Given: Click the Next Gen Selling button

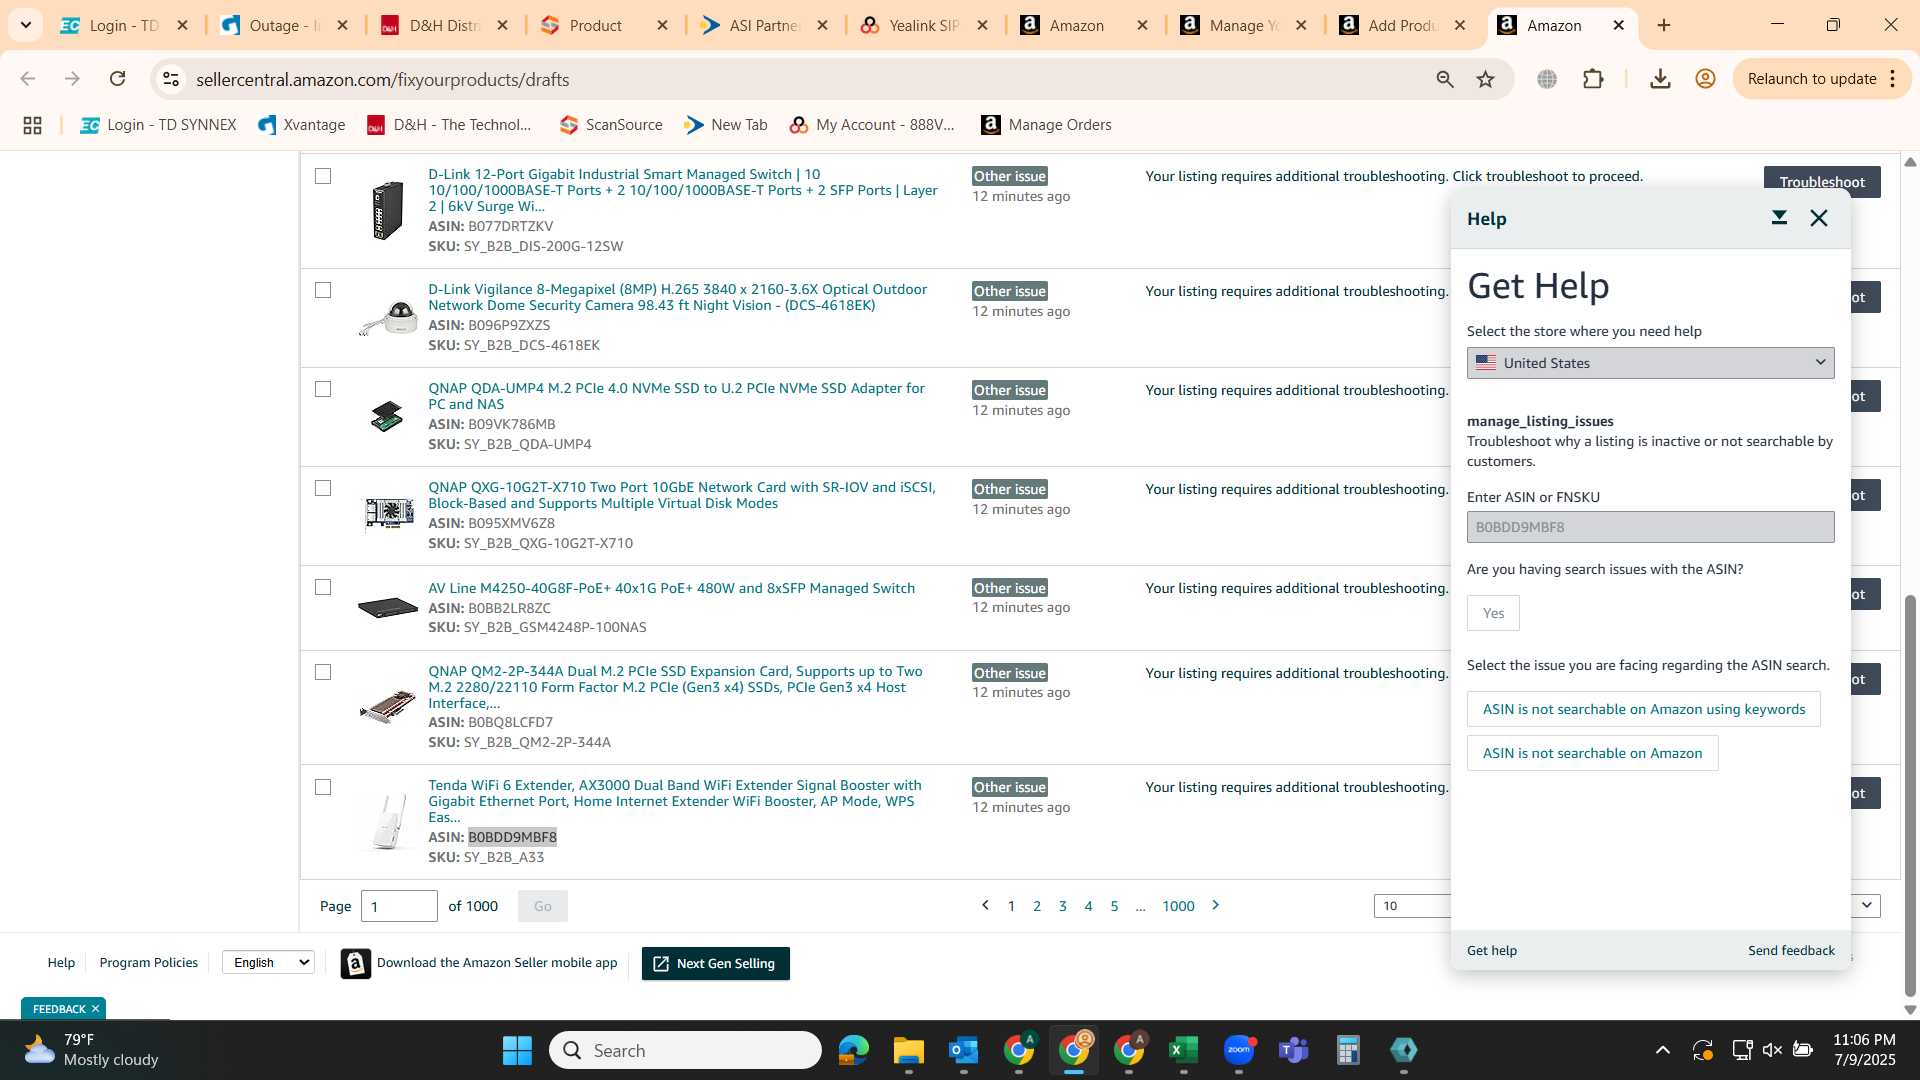Looking at the screenshot, I should click(x=715, y=963).
